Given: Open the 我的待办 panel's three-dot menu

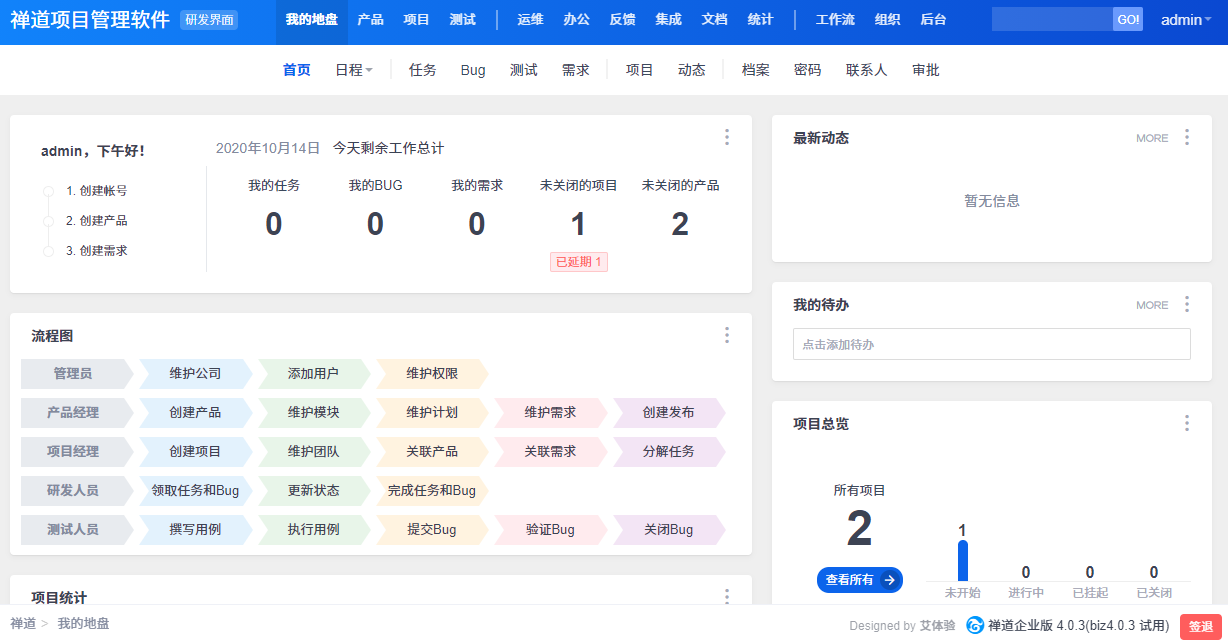Looking at the screenshot, I should point(1187,304).
